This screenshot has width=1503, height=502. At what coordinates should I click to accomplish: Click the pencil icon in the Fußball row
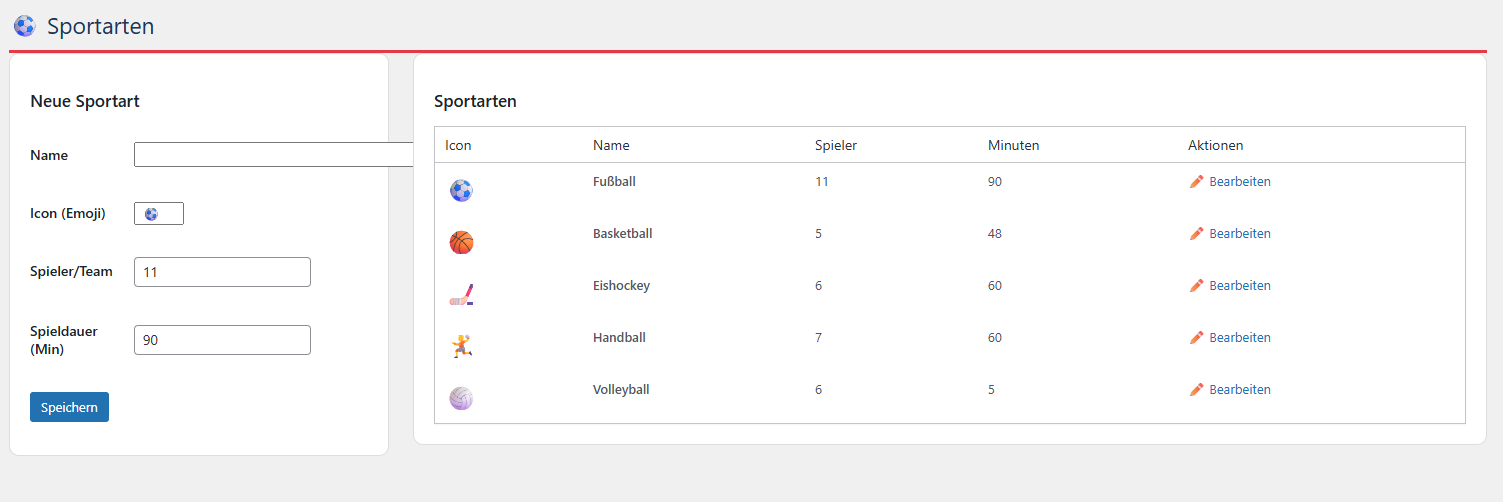1197,182
